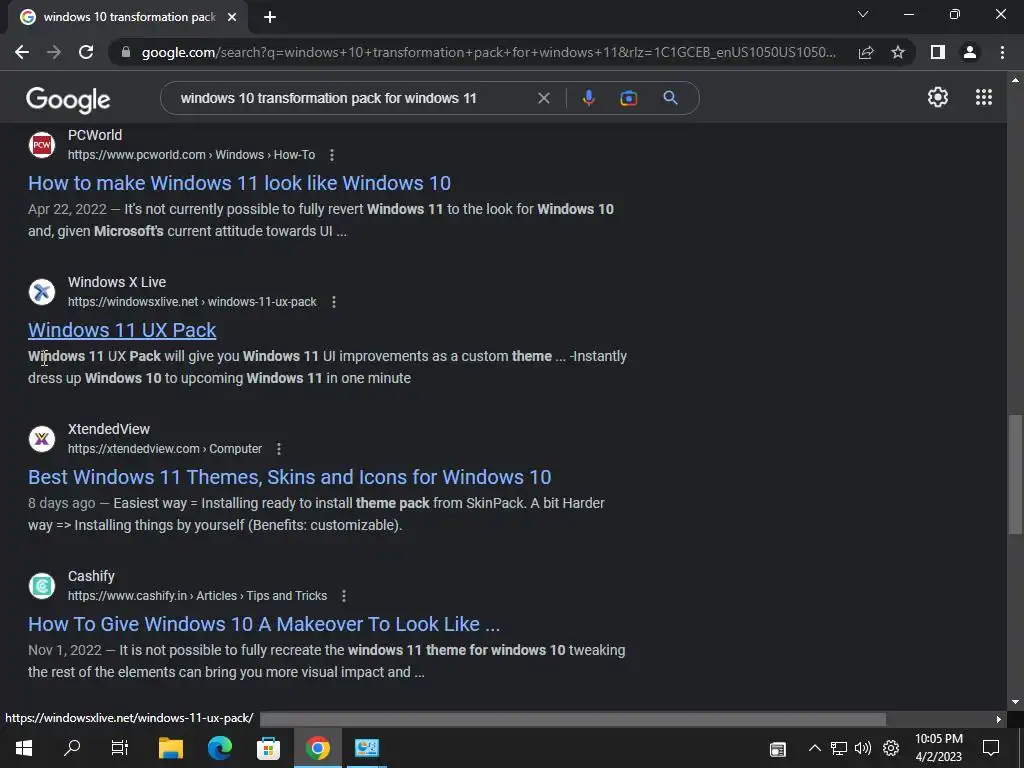Open the Windows 11 UX Pack link
1024x768 pixels.
pos(122,330)
